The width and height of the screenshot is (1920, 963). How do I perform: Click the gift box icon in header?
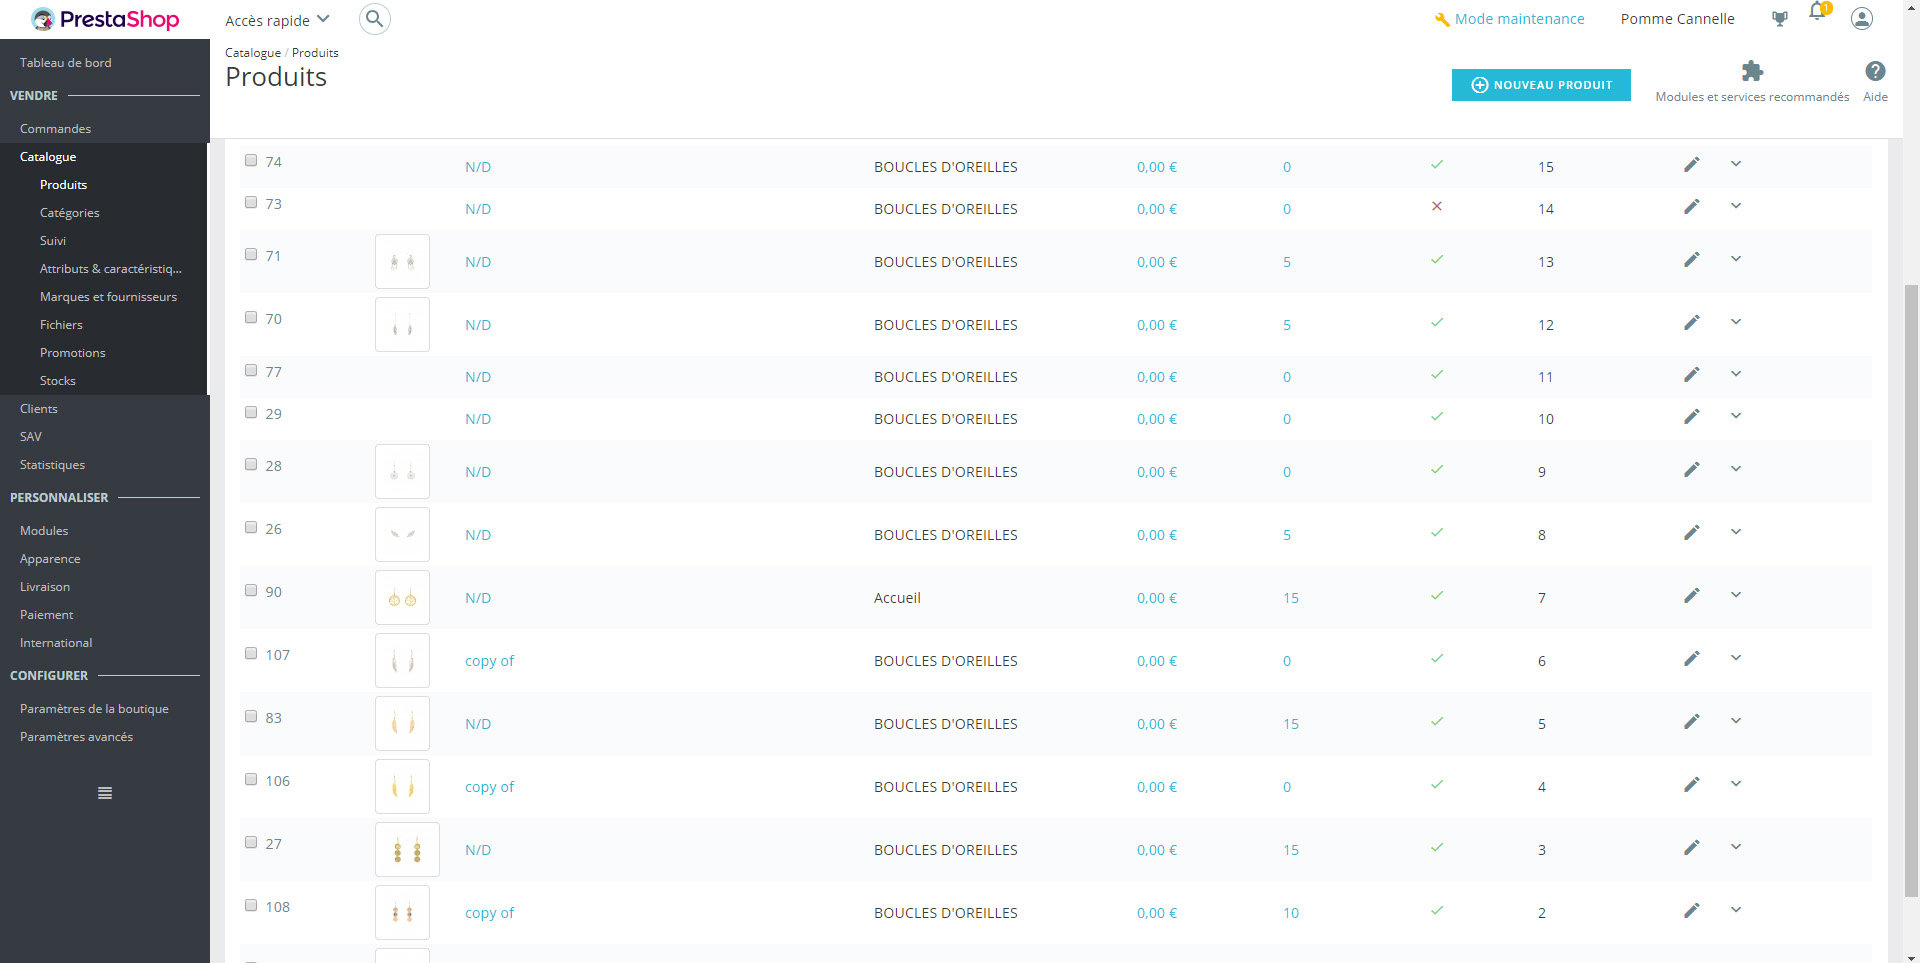pyautogui.click(x=1779, y=18)
